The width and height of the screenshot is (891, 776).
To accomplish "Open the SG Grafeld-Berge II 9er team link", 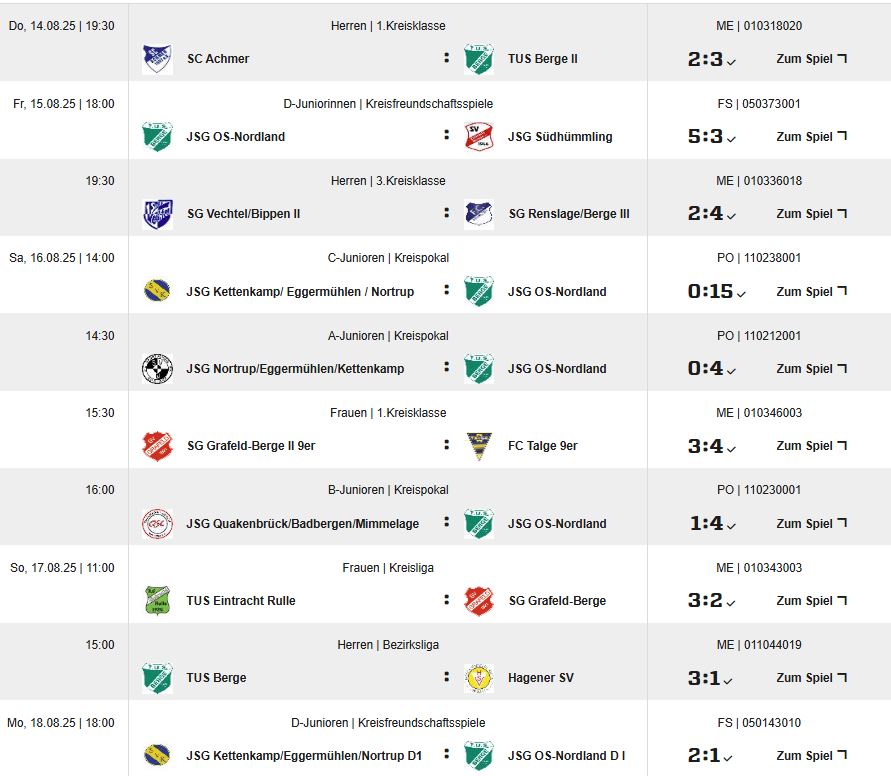I will [251, 446].
